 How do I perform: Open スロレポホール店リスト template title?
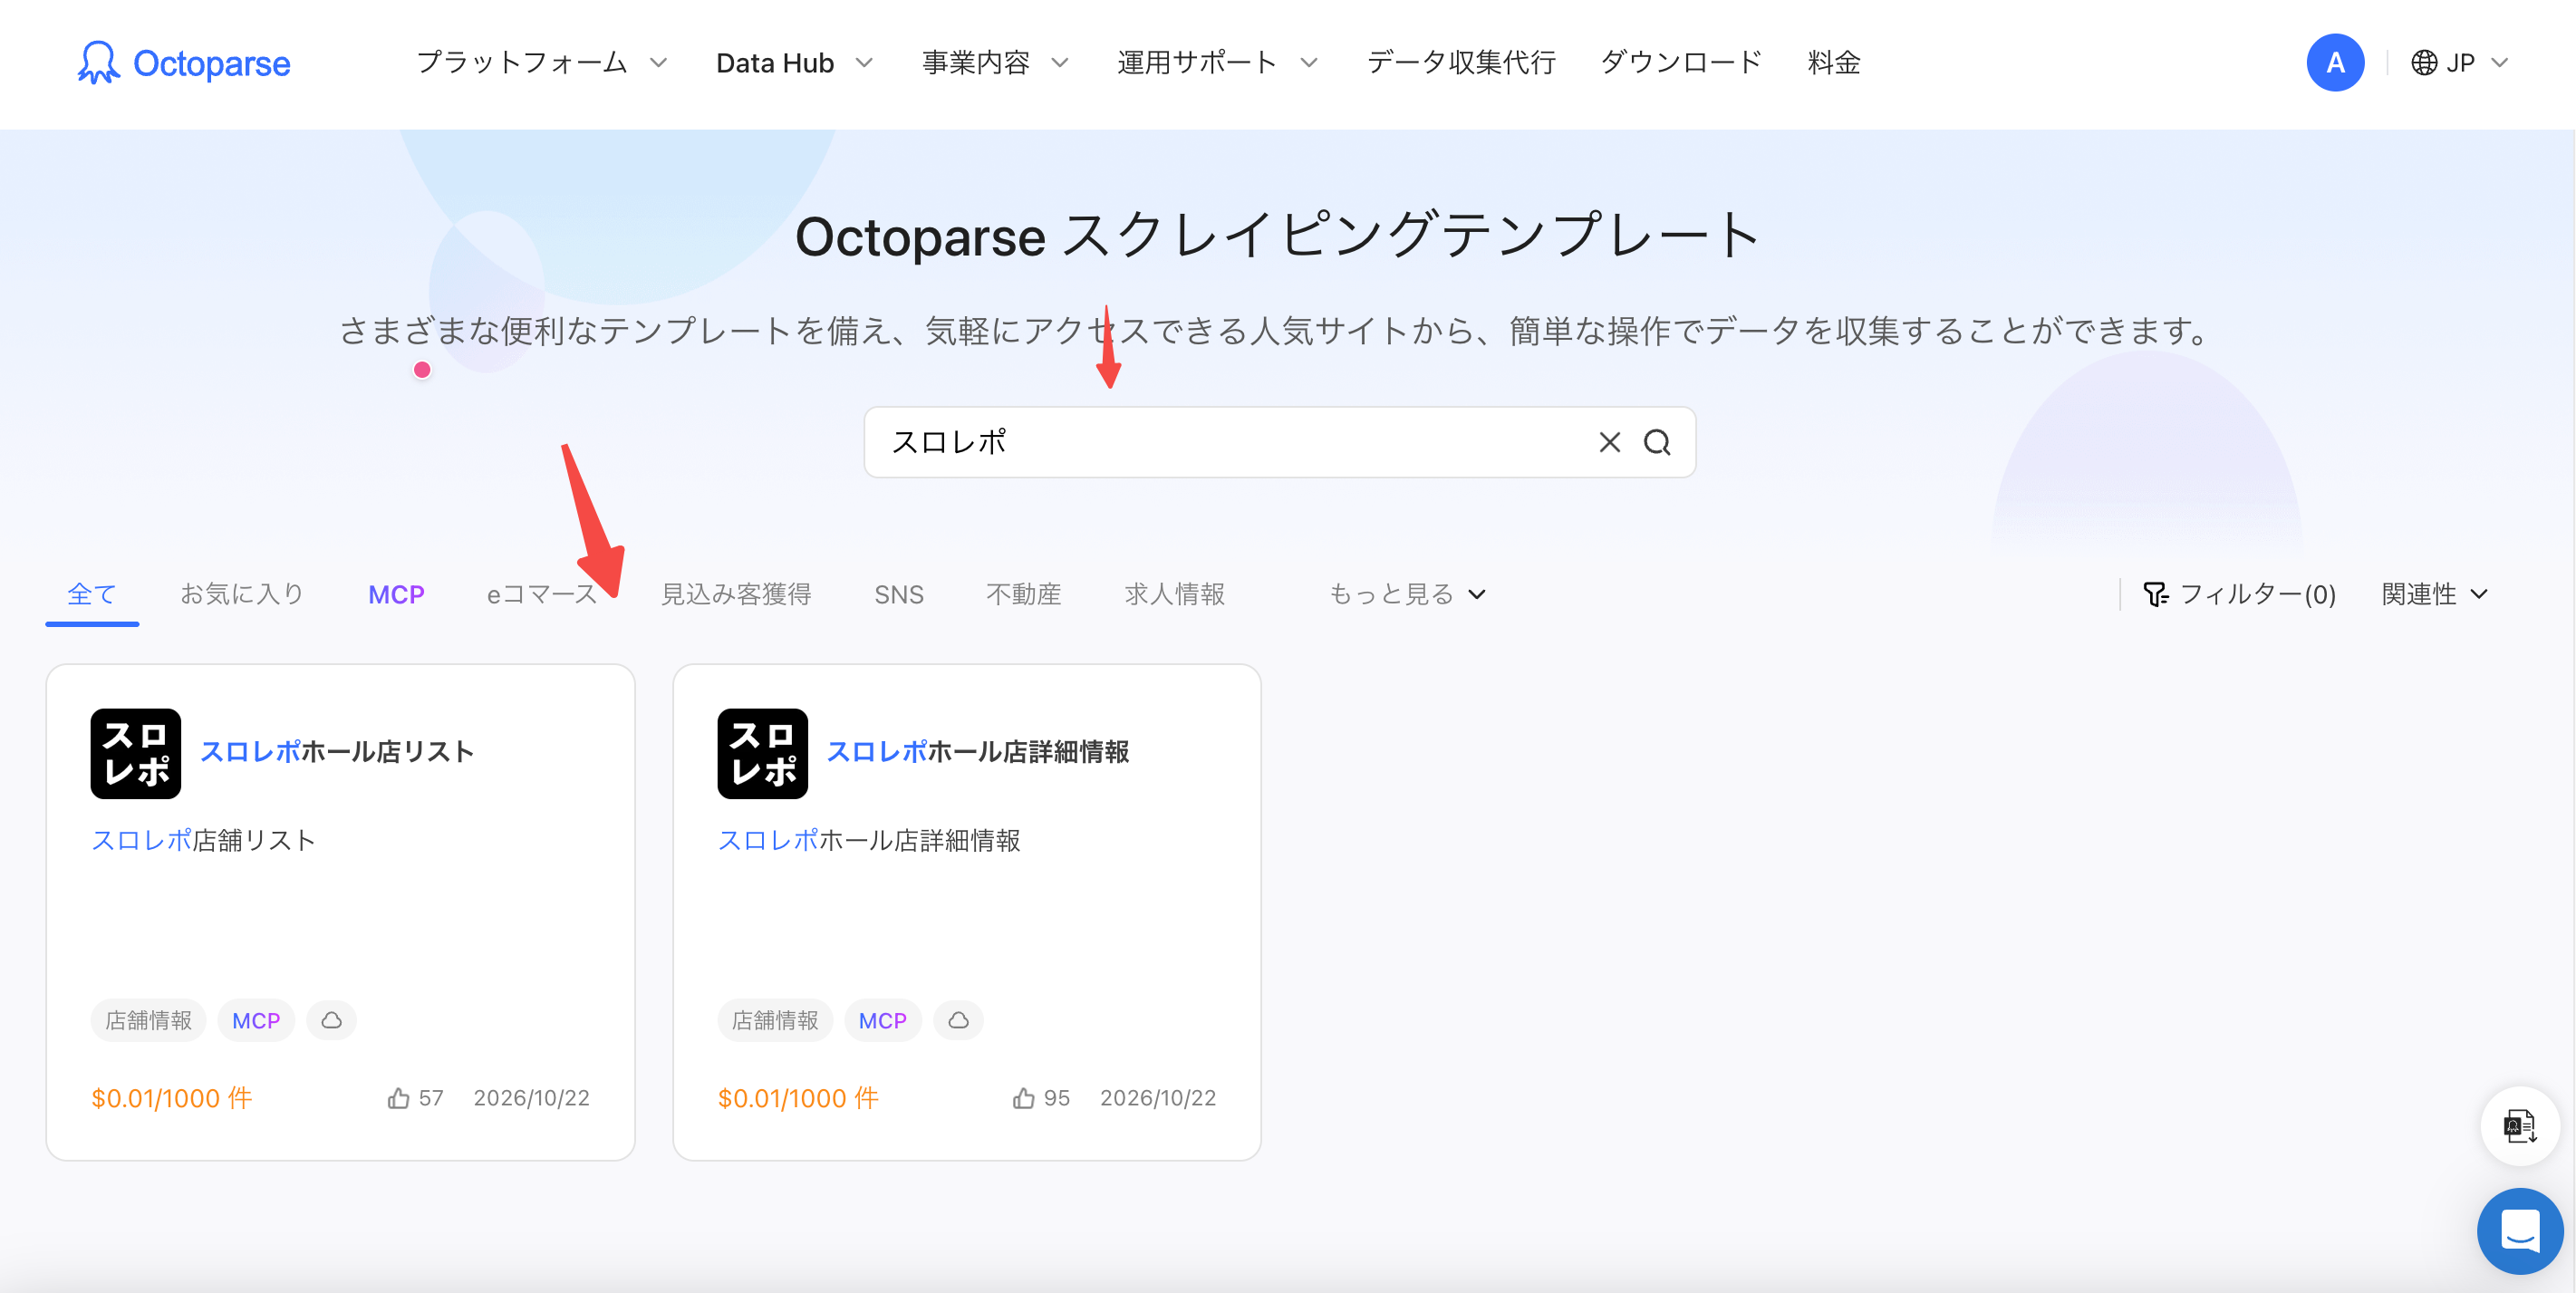[337, 752]
